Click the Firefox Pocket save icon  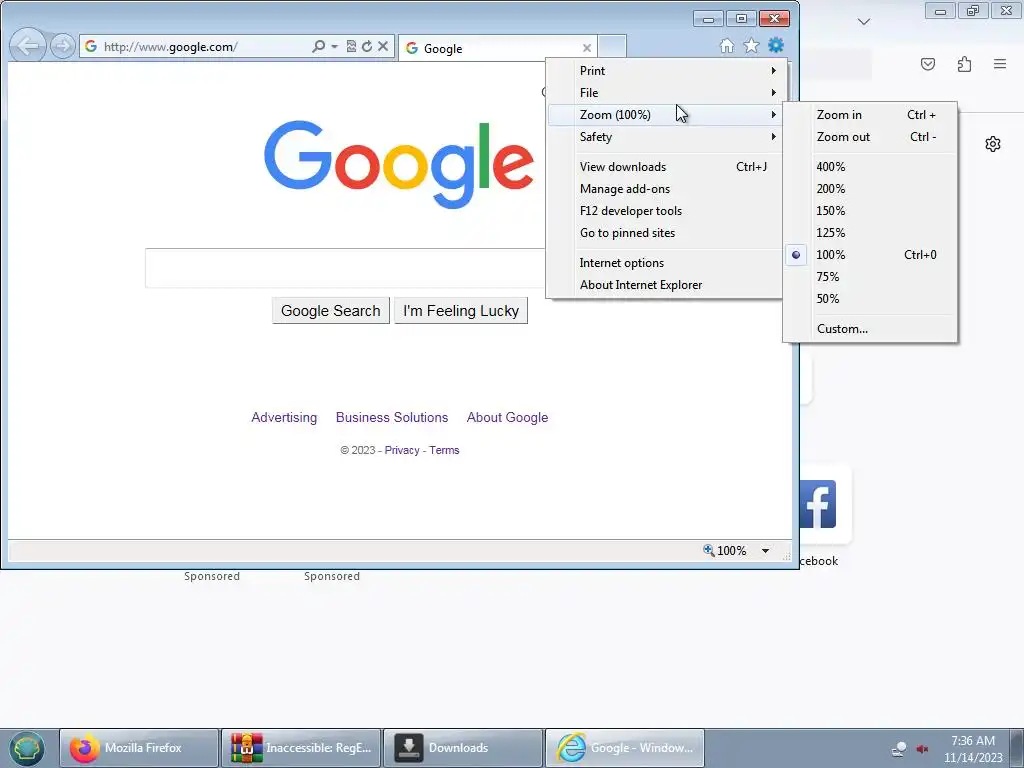pos(928,64)
